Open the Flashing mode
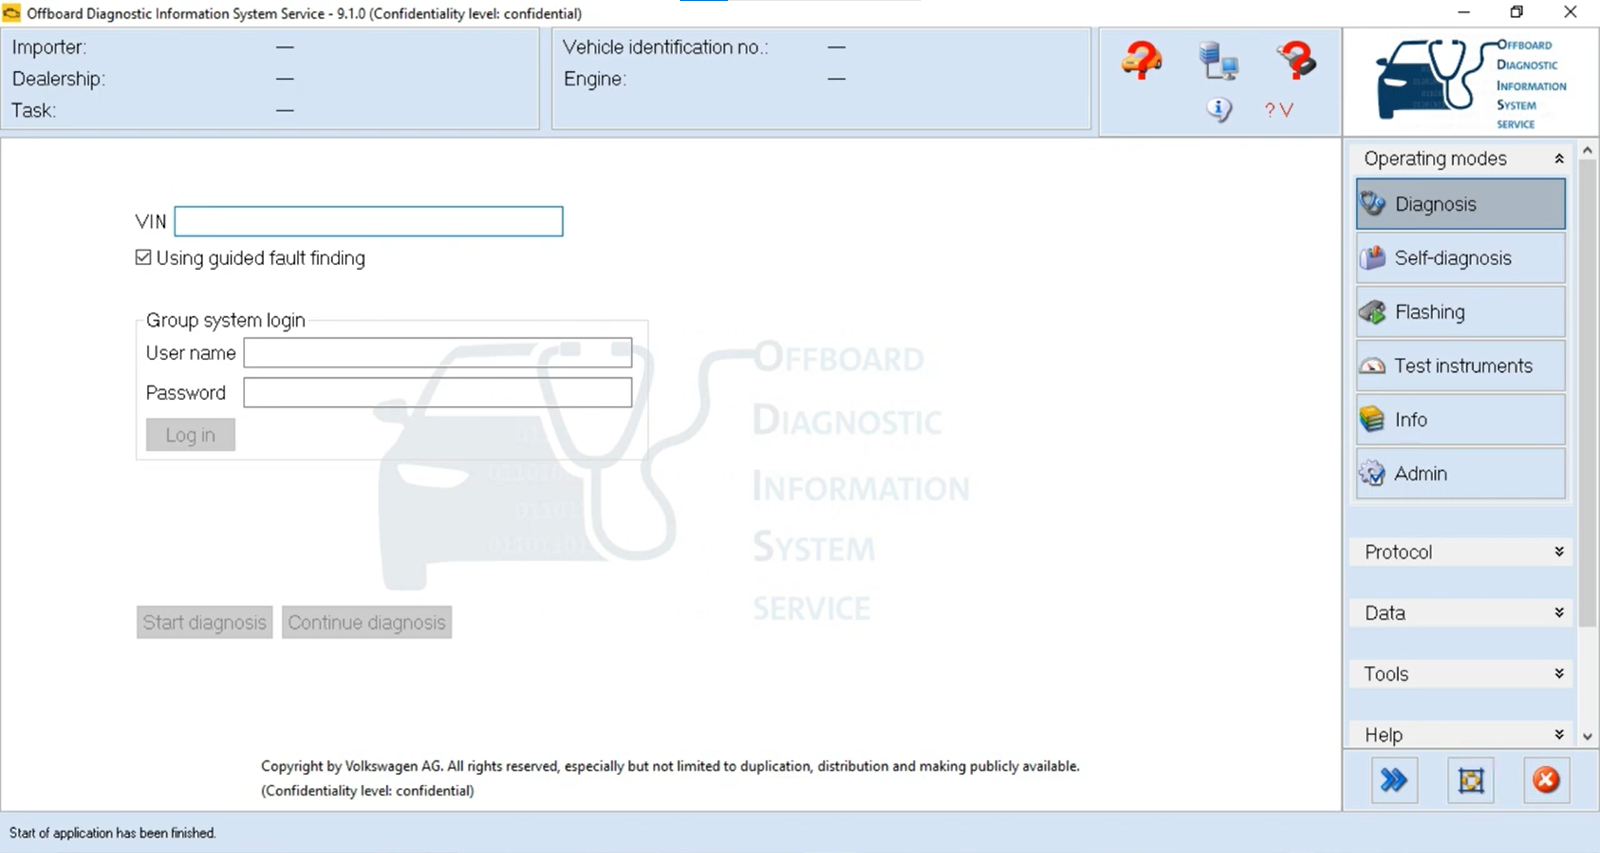 click(1460, 312)
